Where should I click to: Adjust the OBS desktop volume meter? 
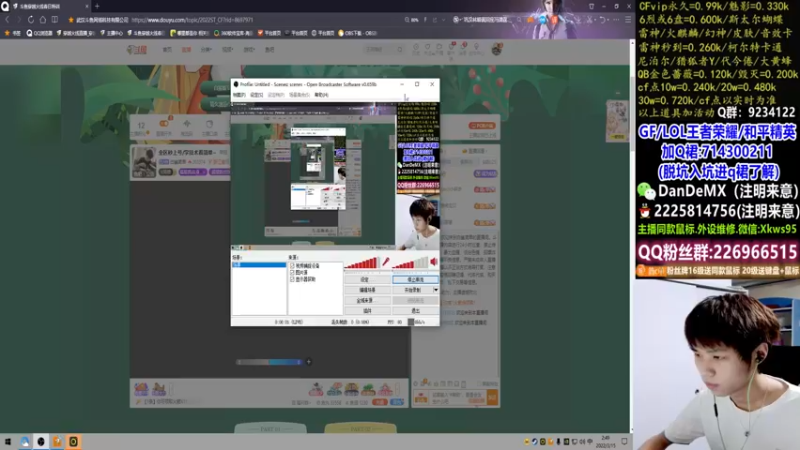pyautogui.click(x=410, y=263)
